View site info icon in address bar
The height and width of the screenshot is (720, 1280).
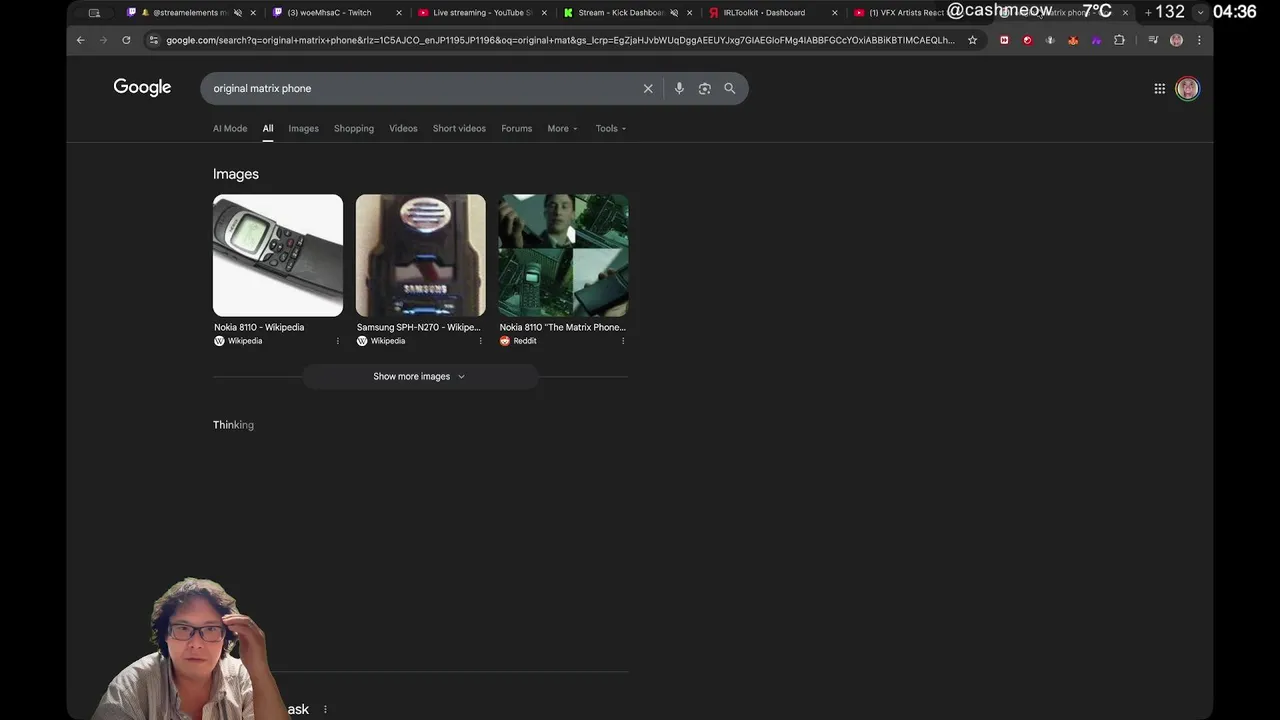(x=153, y=40)
